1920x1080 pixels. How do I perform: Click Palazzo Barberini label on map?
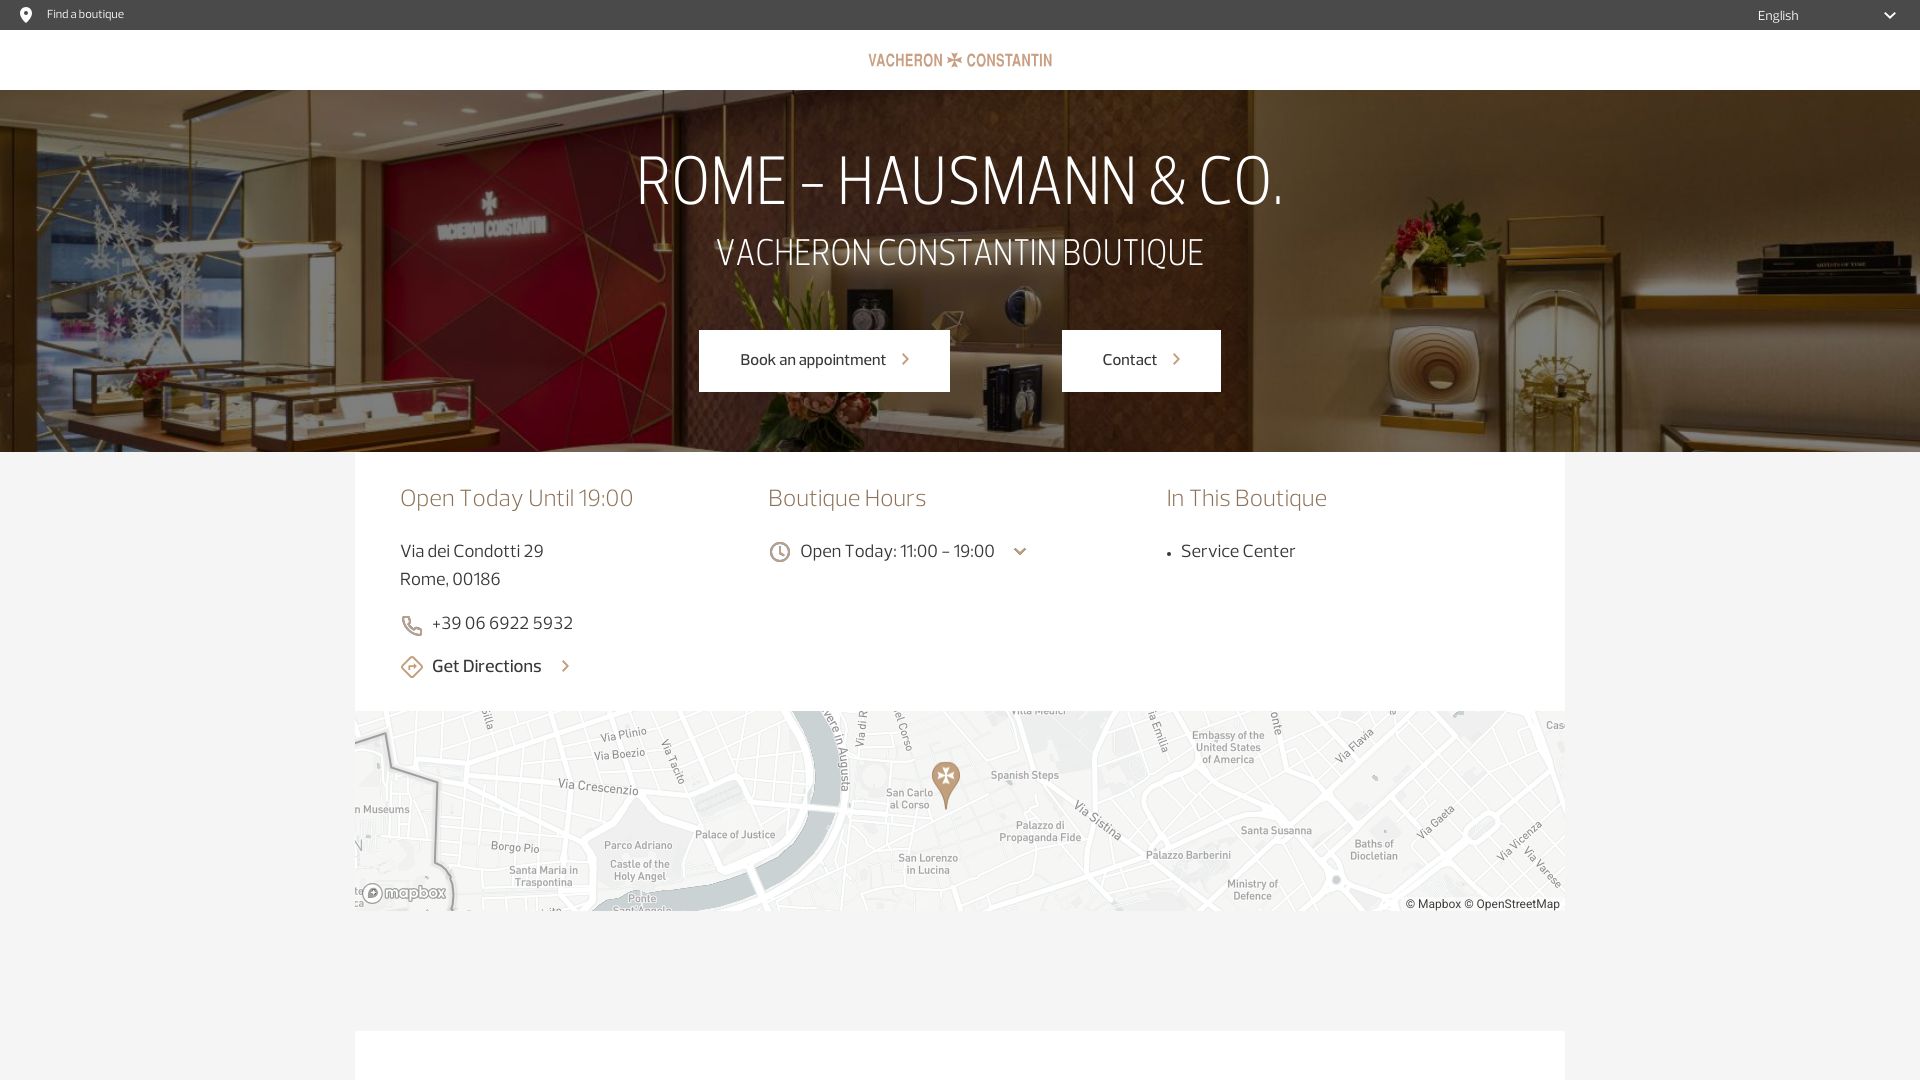[1188, 855]
